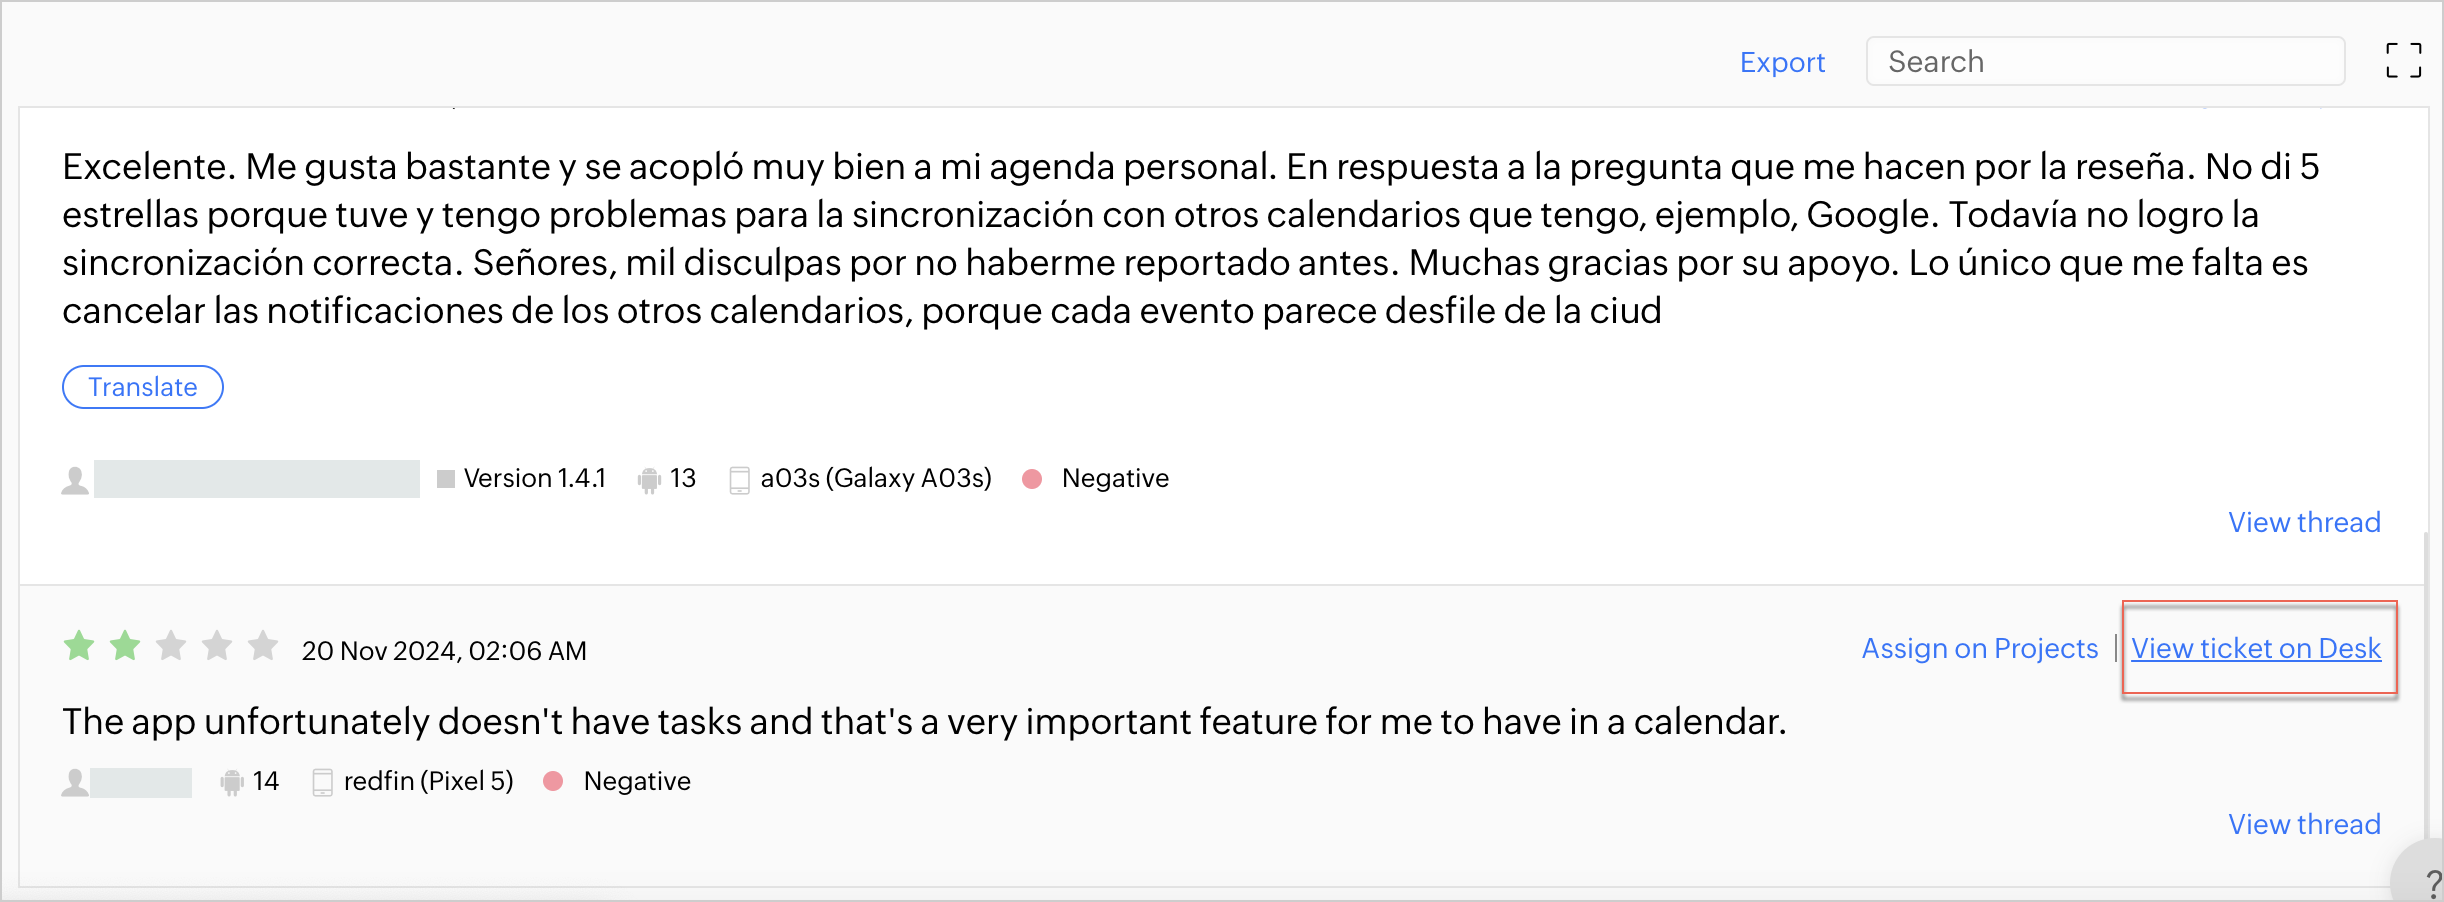Click the first green star rating
Screen dimensions: 2444x902
[x=79, y=646]
